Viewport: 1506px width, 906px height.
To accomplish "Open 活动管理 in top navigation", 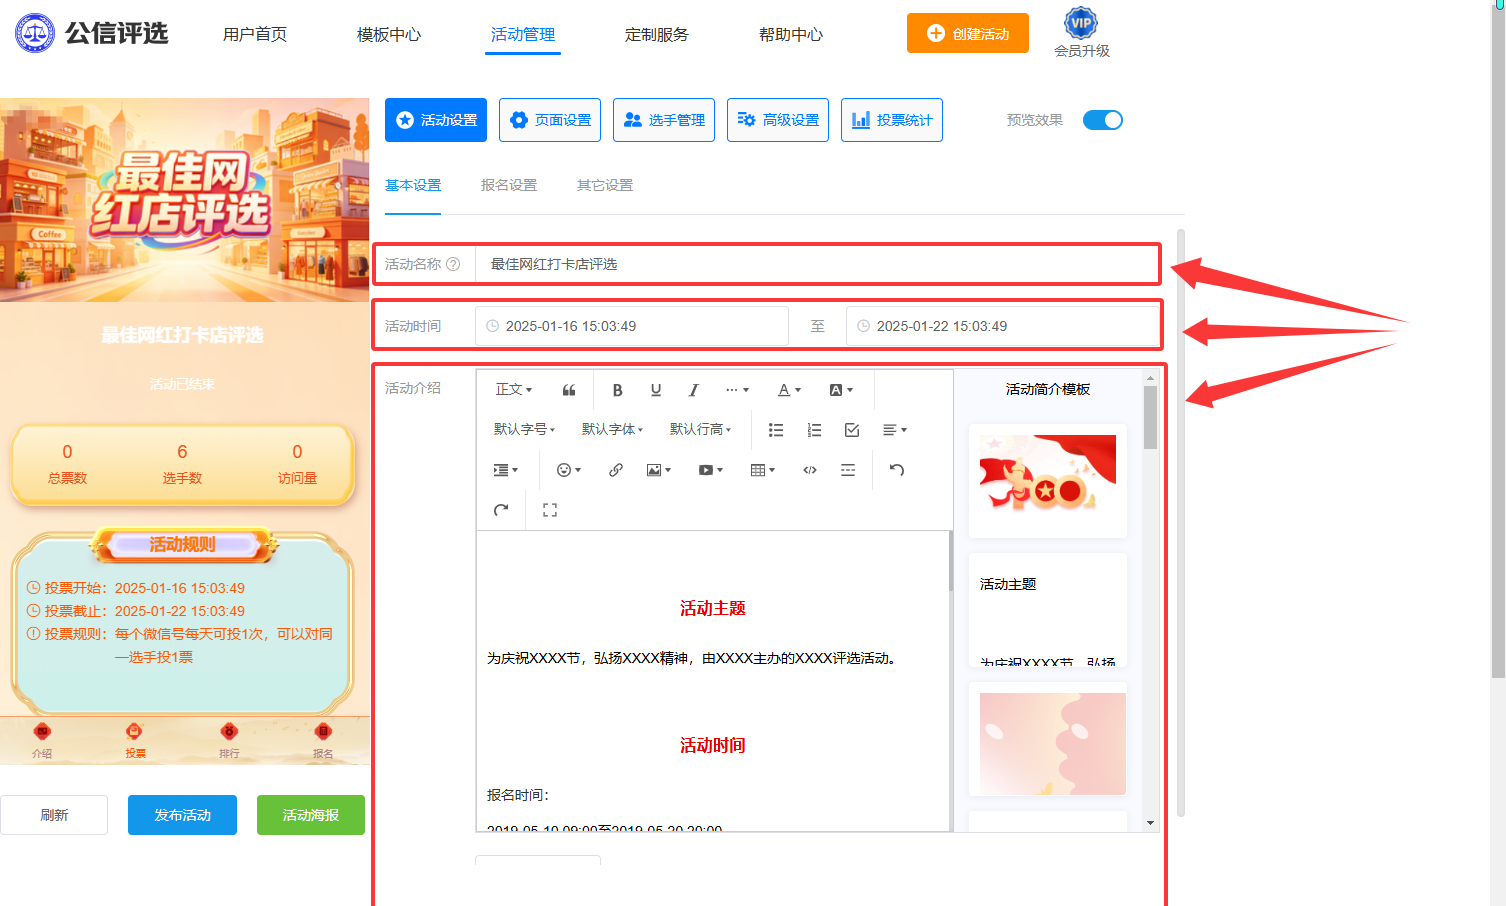I will coord(523,34).
